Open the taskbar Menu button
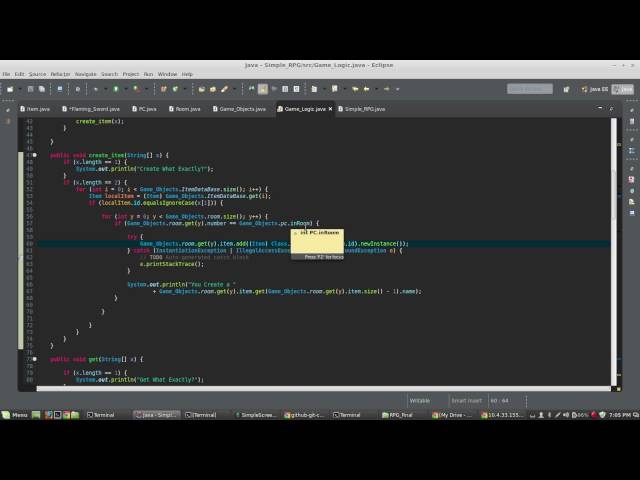This screenshot has height=480, width=640. click(15, 415)
